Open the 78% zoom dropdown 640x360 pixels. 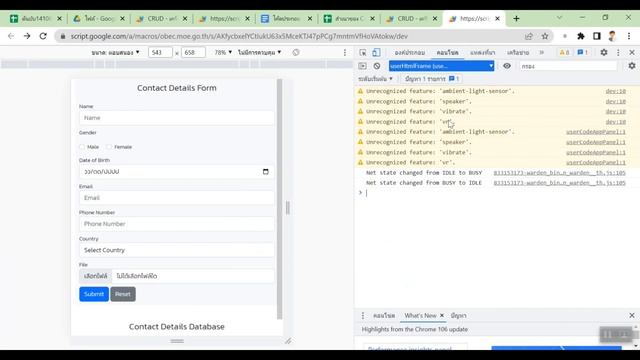tap(223, 52)
